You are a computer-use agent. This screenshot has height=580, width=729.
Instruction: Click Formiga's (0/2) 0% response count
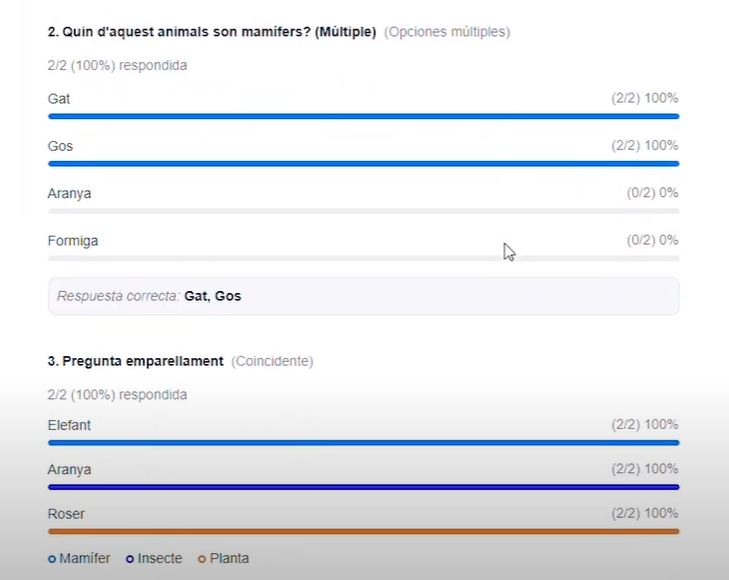coord(652,241)
